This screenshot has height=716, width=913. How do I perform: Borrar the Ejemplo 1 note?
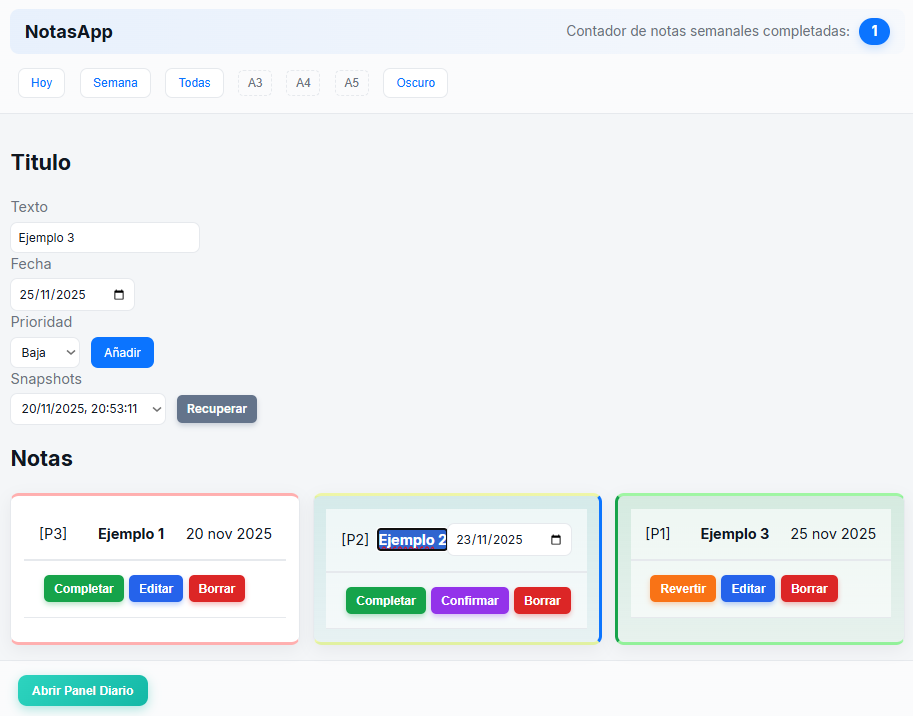[216, 588]
